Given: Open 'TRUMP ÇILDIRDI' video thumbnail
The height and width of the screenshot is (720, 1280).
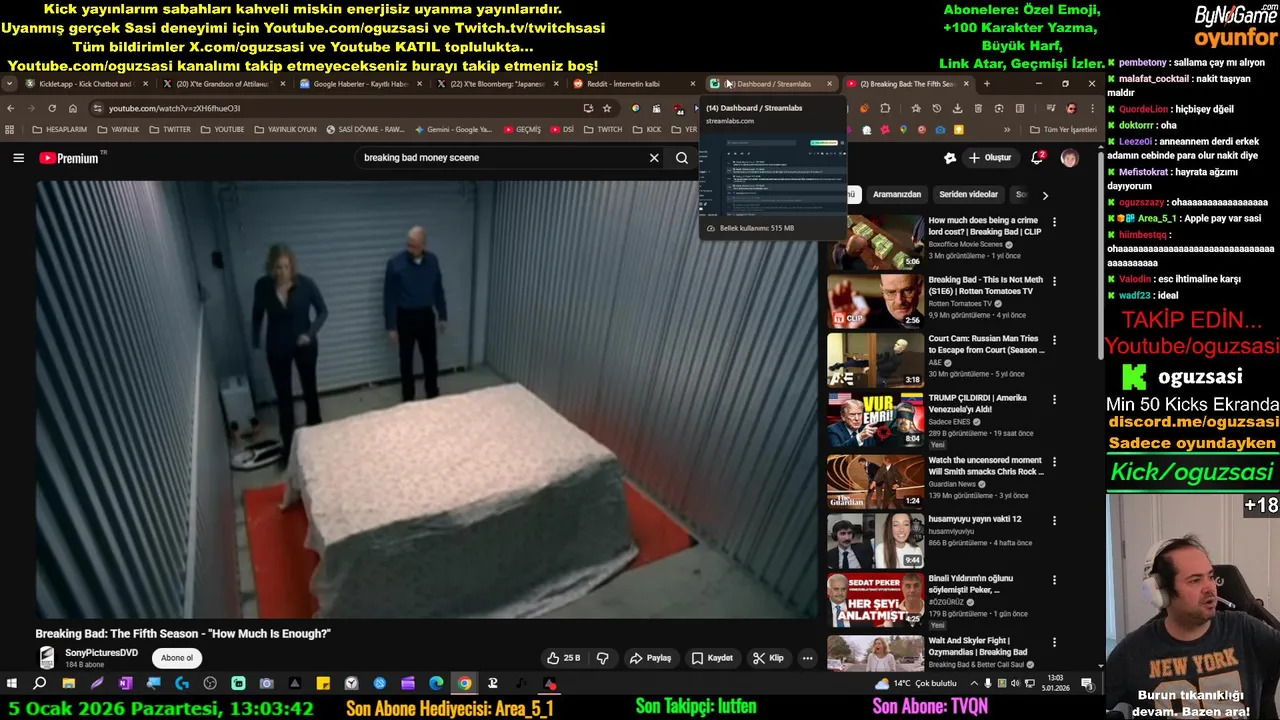Looking at the screenshot, I should click(875, 420).
